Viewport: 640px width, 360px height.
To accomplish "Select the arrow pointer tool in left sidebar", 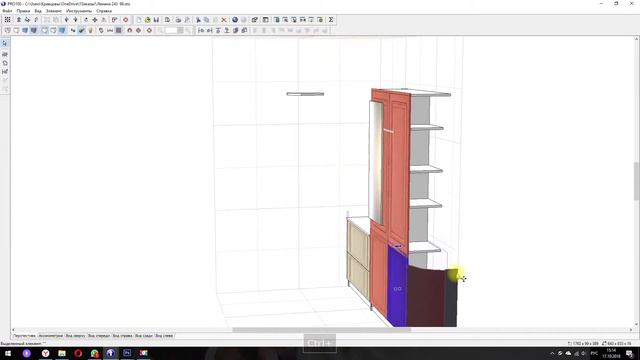I will click(5, 43).
